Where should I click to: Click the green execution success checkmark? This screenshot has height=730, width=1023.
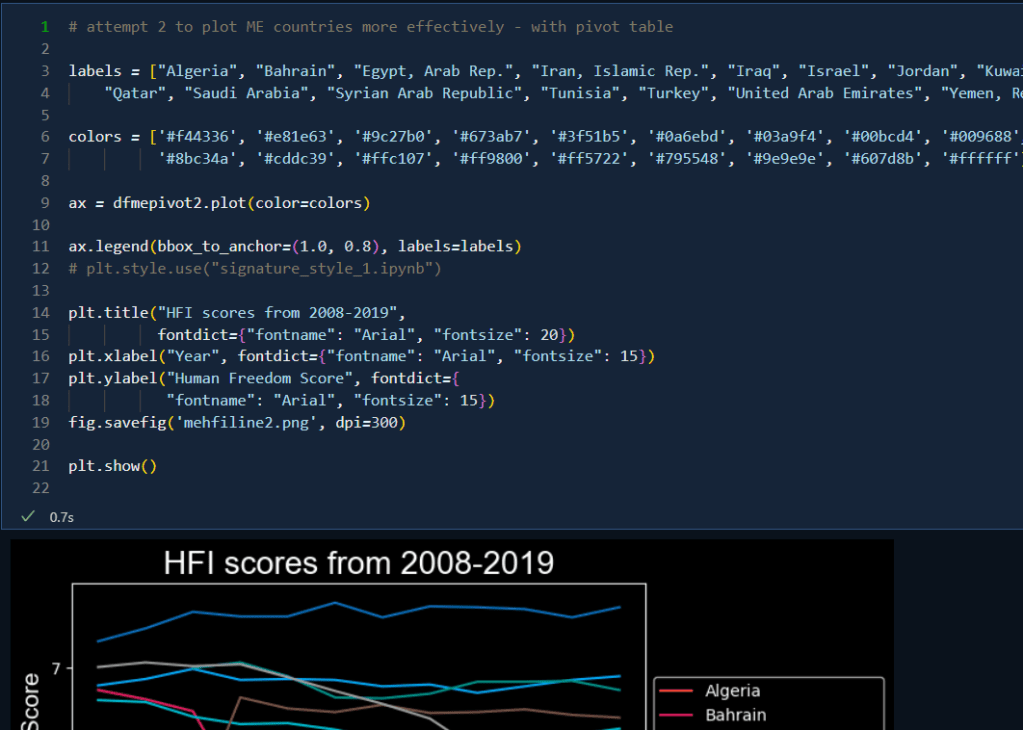tap(27, 517)
